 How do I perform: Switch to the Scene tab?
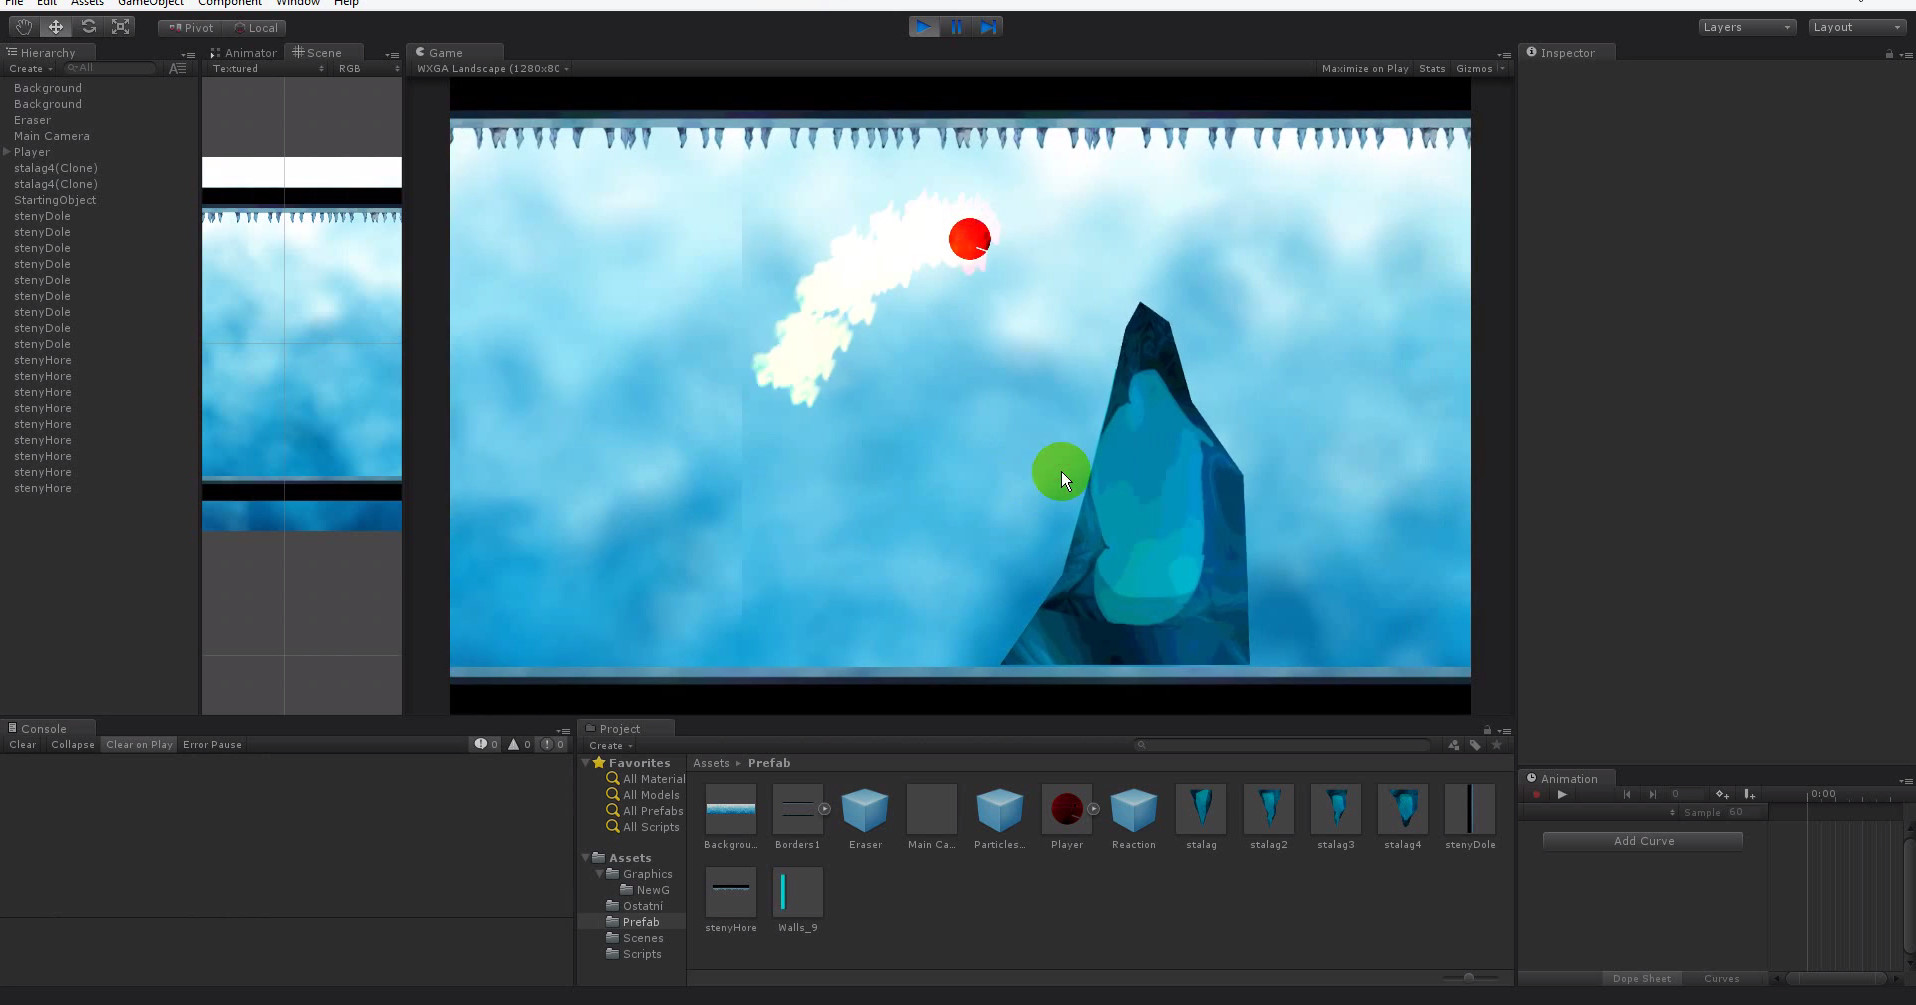coord(322,52)
